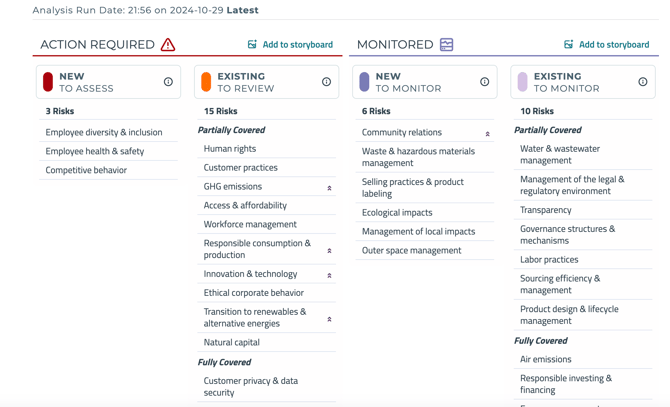Select Outer space management risk
Viewport: 670px width, 407px height.
pos(411,250)
